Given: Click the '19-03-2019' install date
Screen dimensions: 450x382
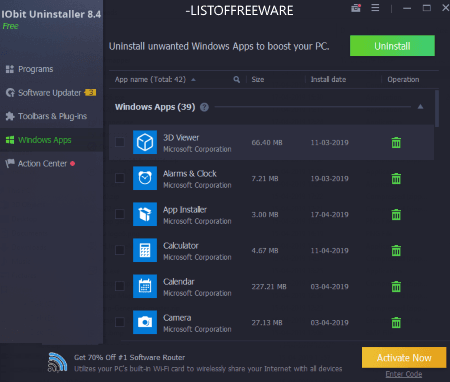Looking at the screenshot, I should [330, 179].
